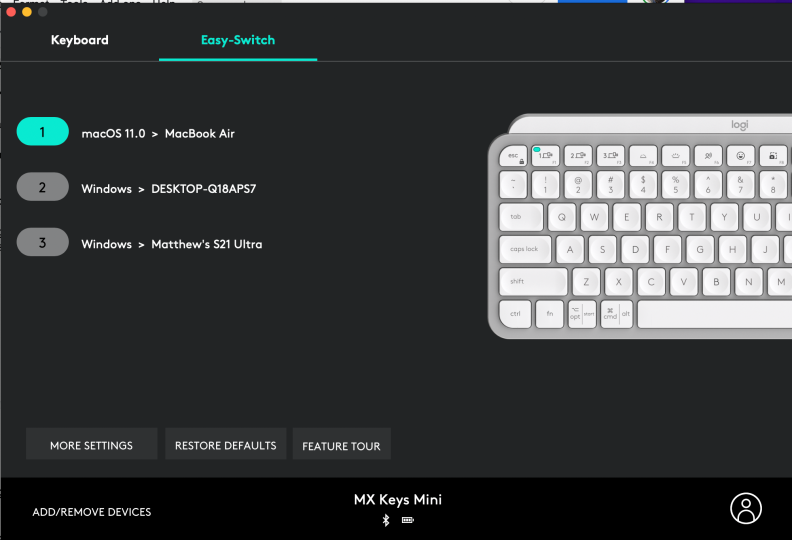Click the ctrl key on keyboard image
The image size is (792, 540).
click(515, 314)
